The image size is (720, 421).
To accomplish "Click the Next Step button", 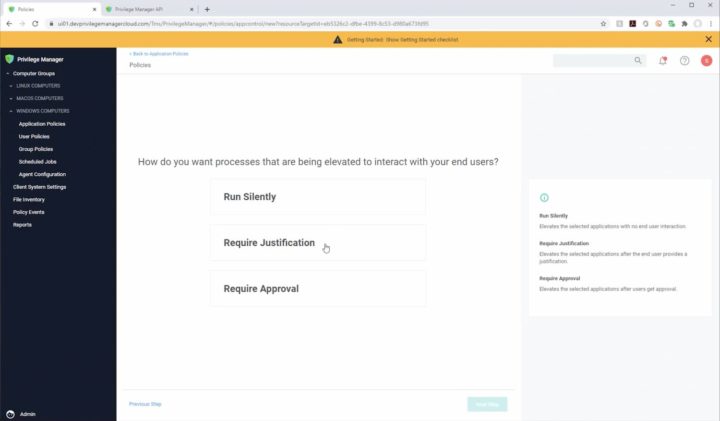I will pyautogui.click(x=487, y=404).
